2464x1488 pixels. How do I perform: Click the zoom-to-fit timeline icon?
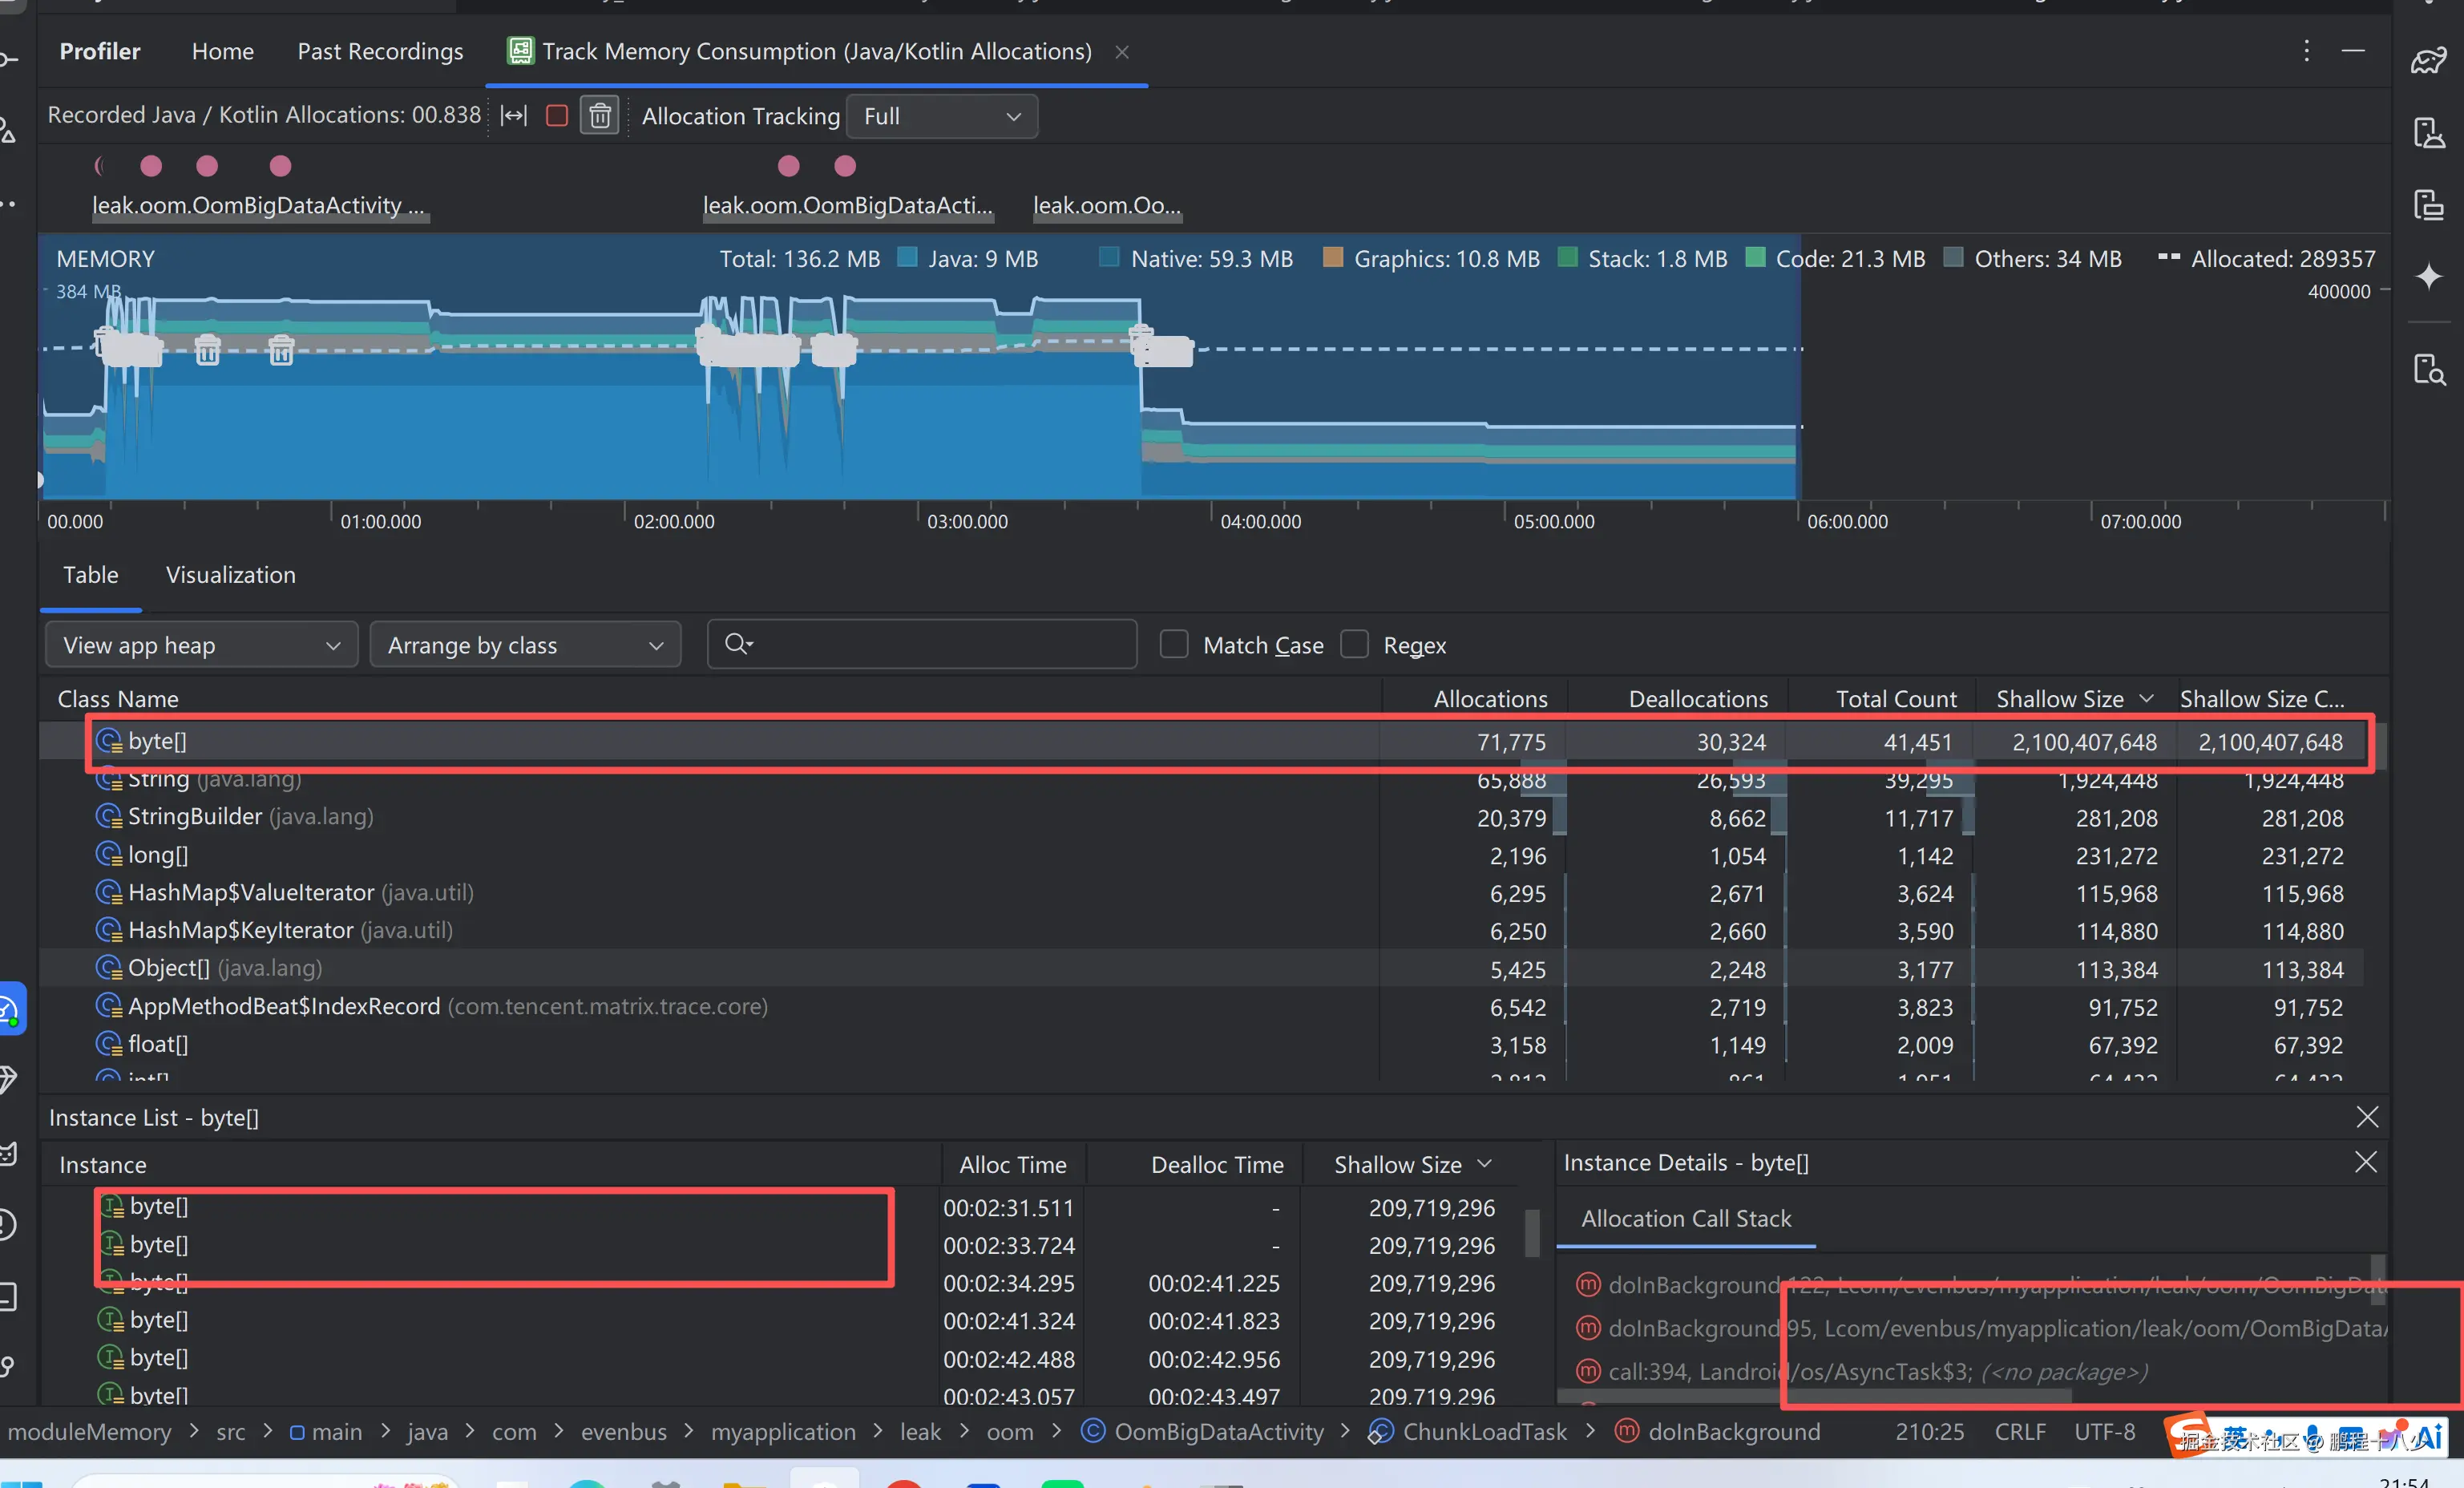(x=514, y=116)
